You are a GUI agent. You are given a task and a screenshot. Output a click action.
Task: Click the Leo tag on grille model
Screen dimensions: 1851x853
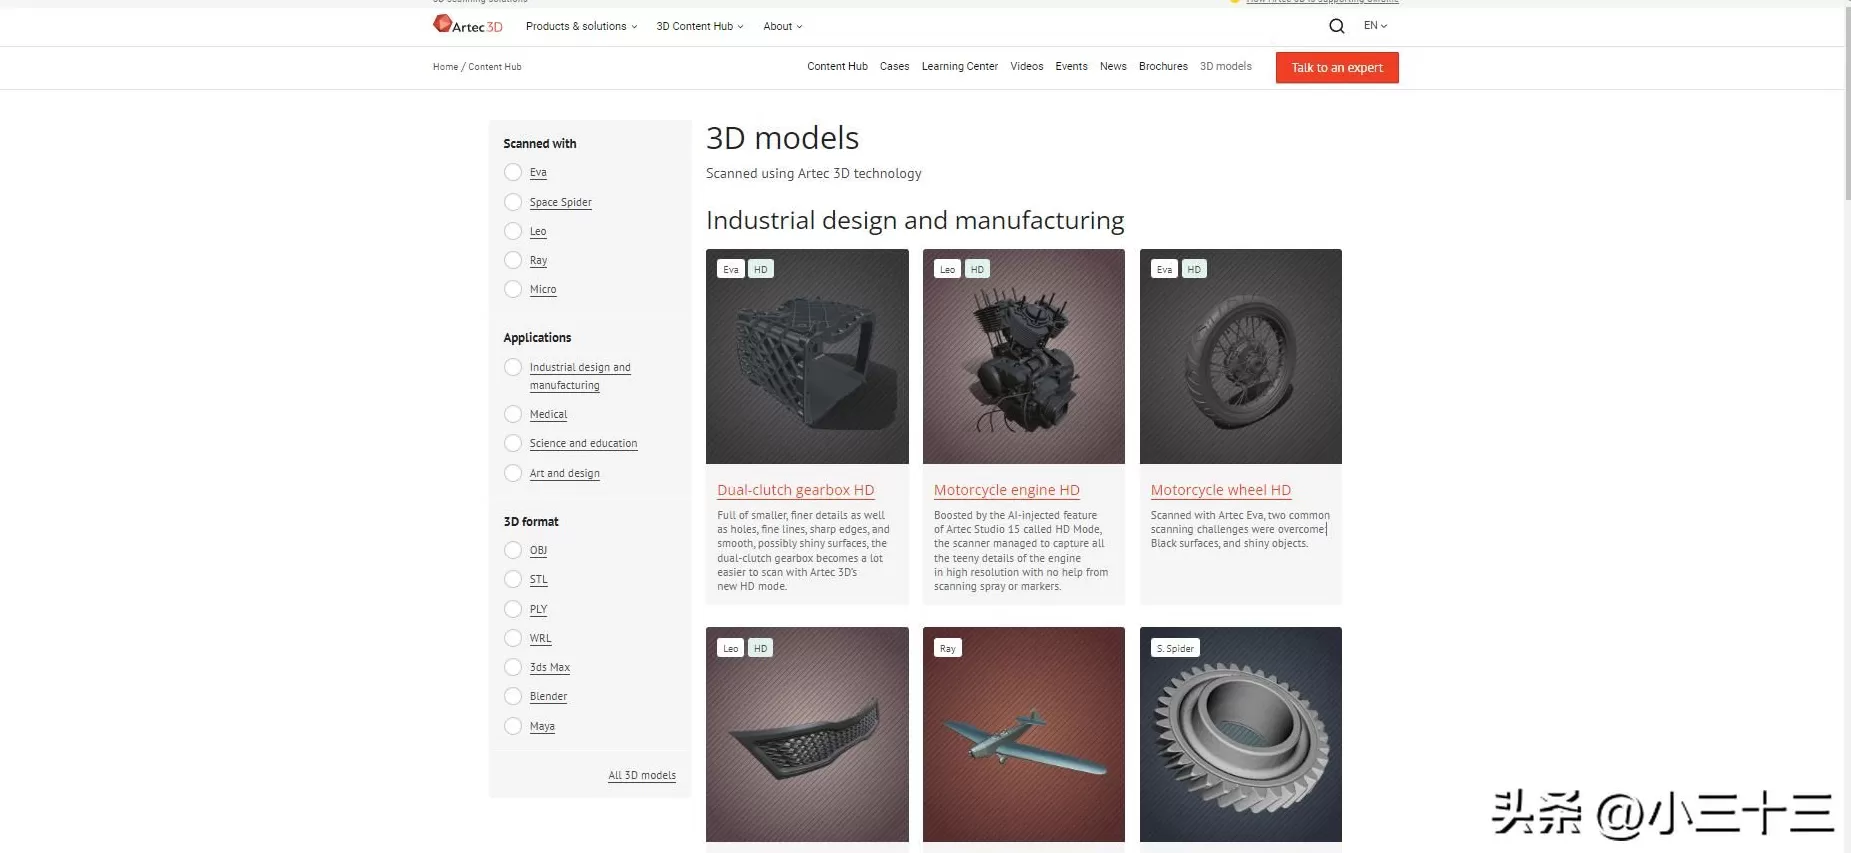click(731, 648)
